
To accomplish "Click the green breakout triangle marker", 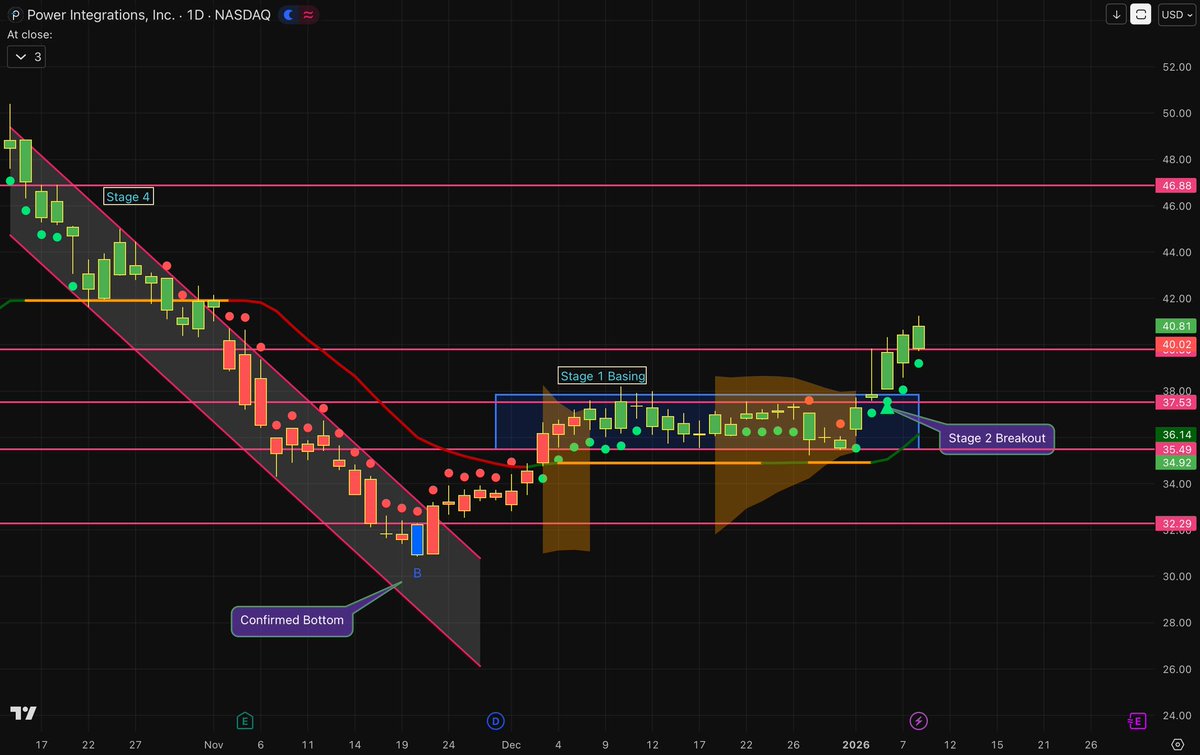I will (887, 408).
